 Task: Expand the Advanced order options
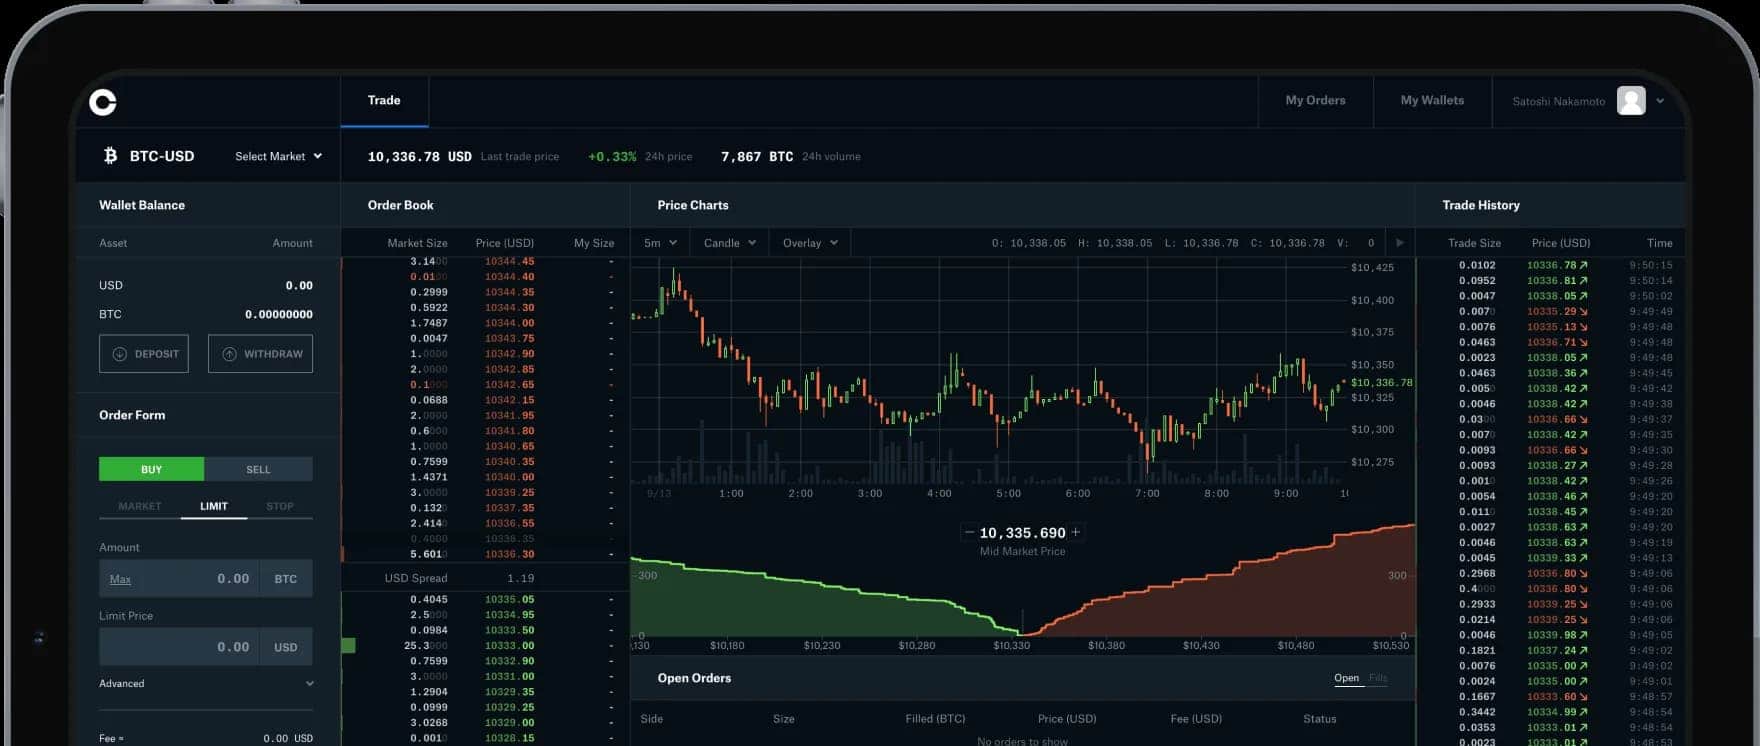coord(206,684)
